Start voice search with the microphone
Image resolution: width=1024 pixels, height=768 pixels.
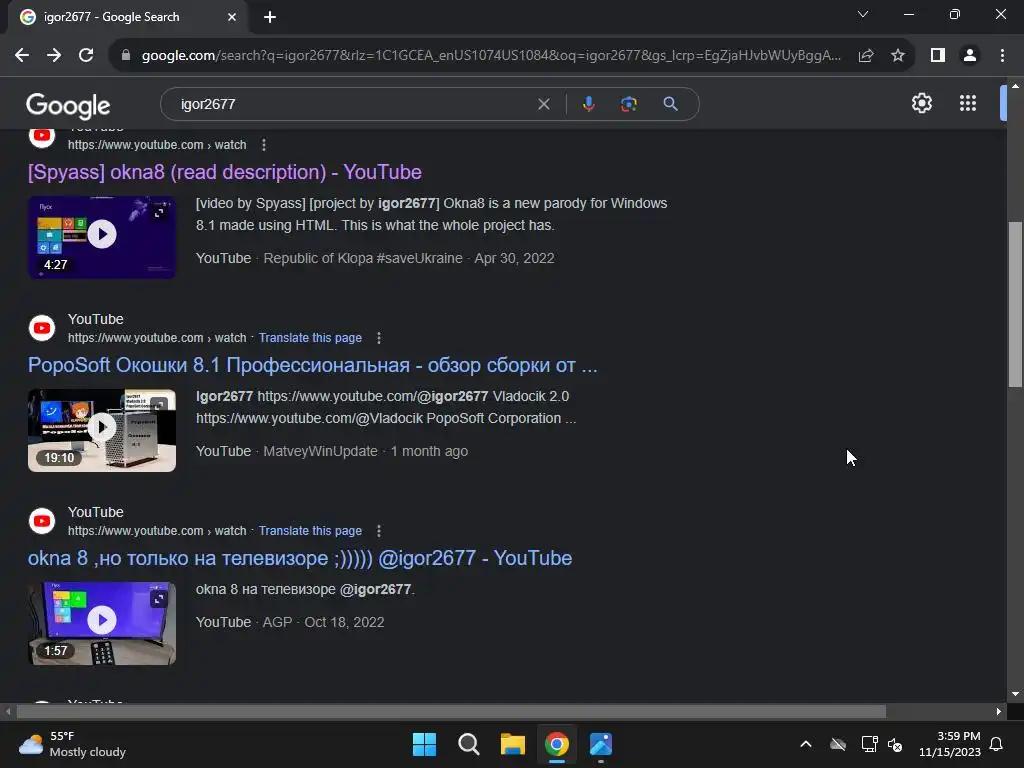coord(588,104)
